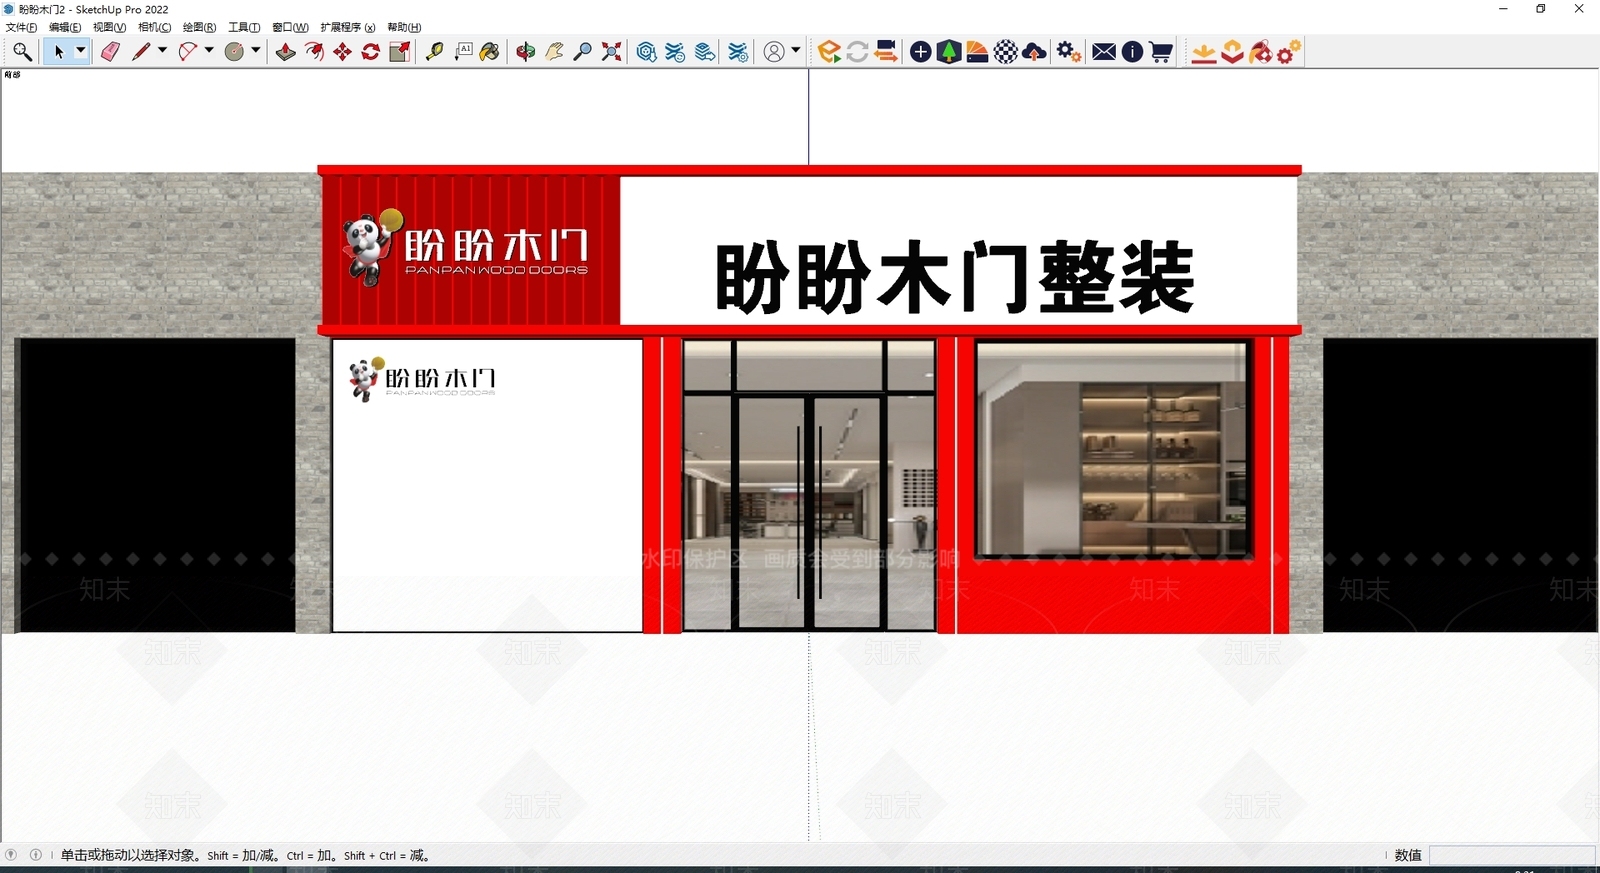Click the Search SketchUp magnifier icon
Screen dimensions: 1600x873
click(22, 52)
